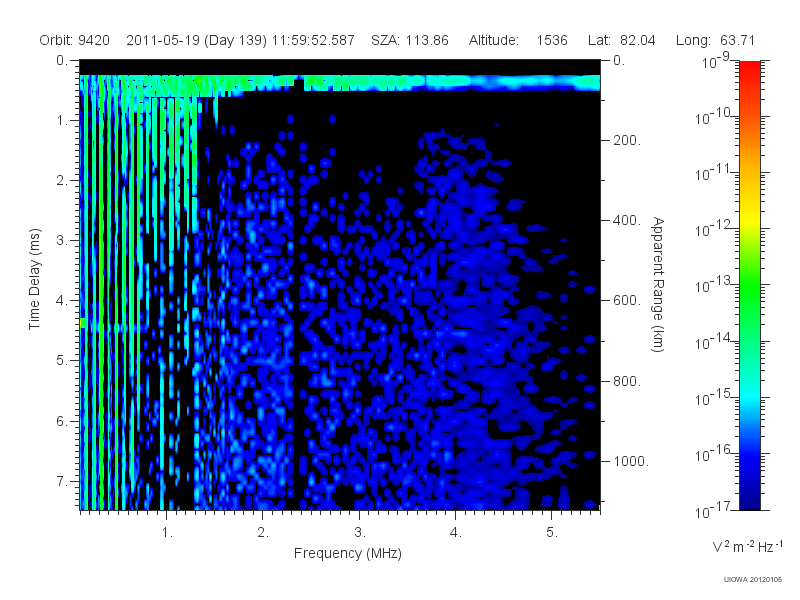The width and height of the screenshot is (800, 600).
Task: Click the 'Orbit: 9420' header text
Action: point(74,40)
